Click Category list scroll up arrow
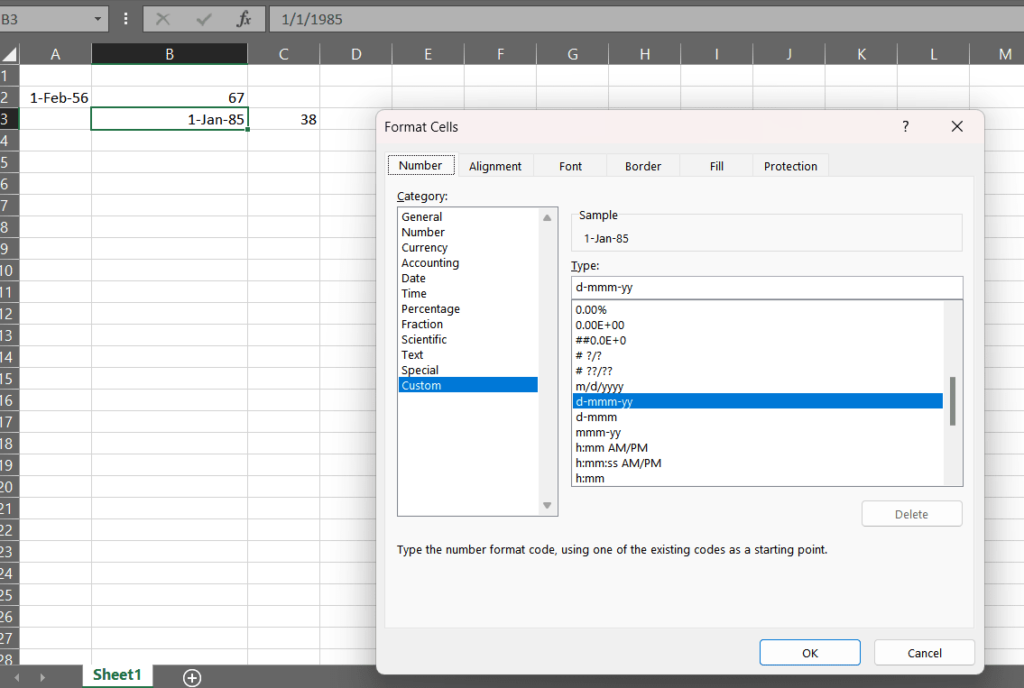 tap(547, 217)
